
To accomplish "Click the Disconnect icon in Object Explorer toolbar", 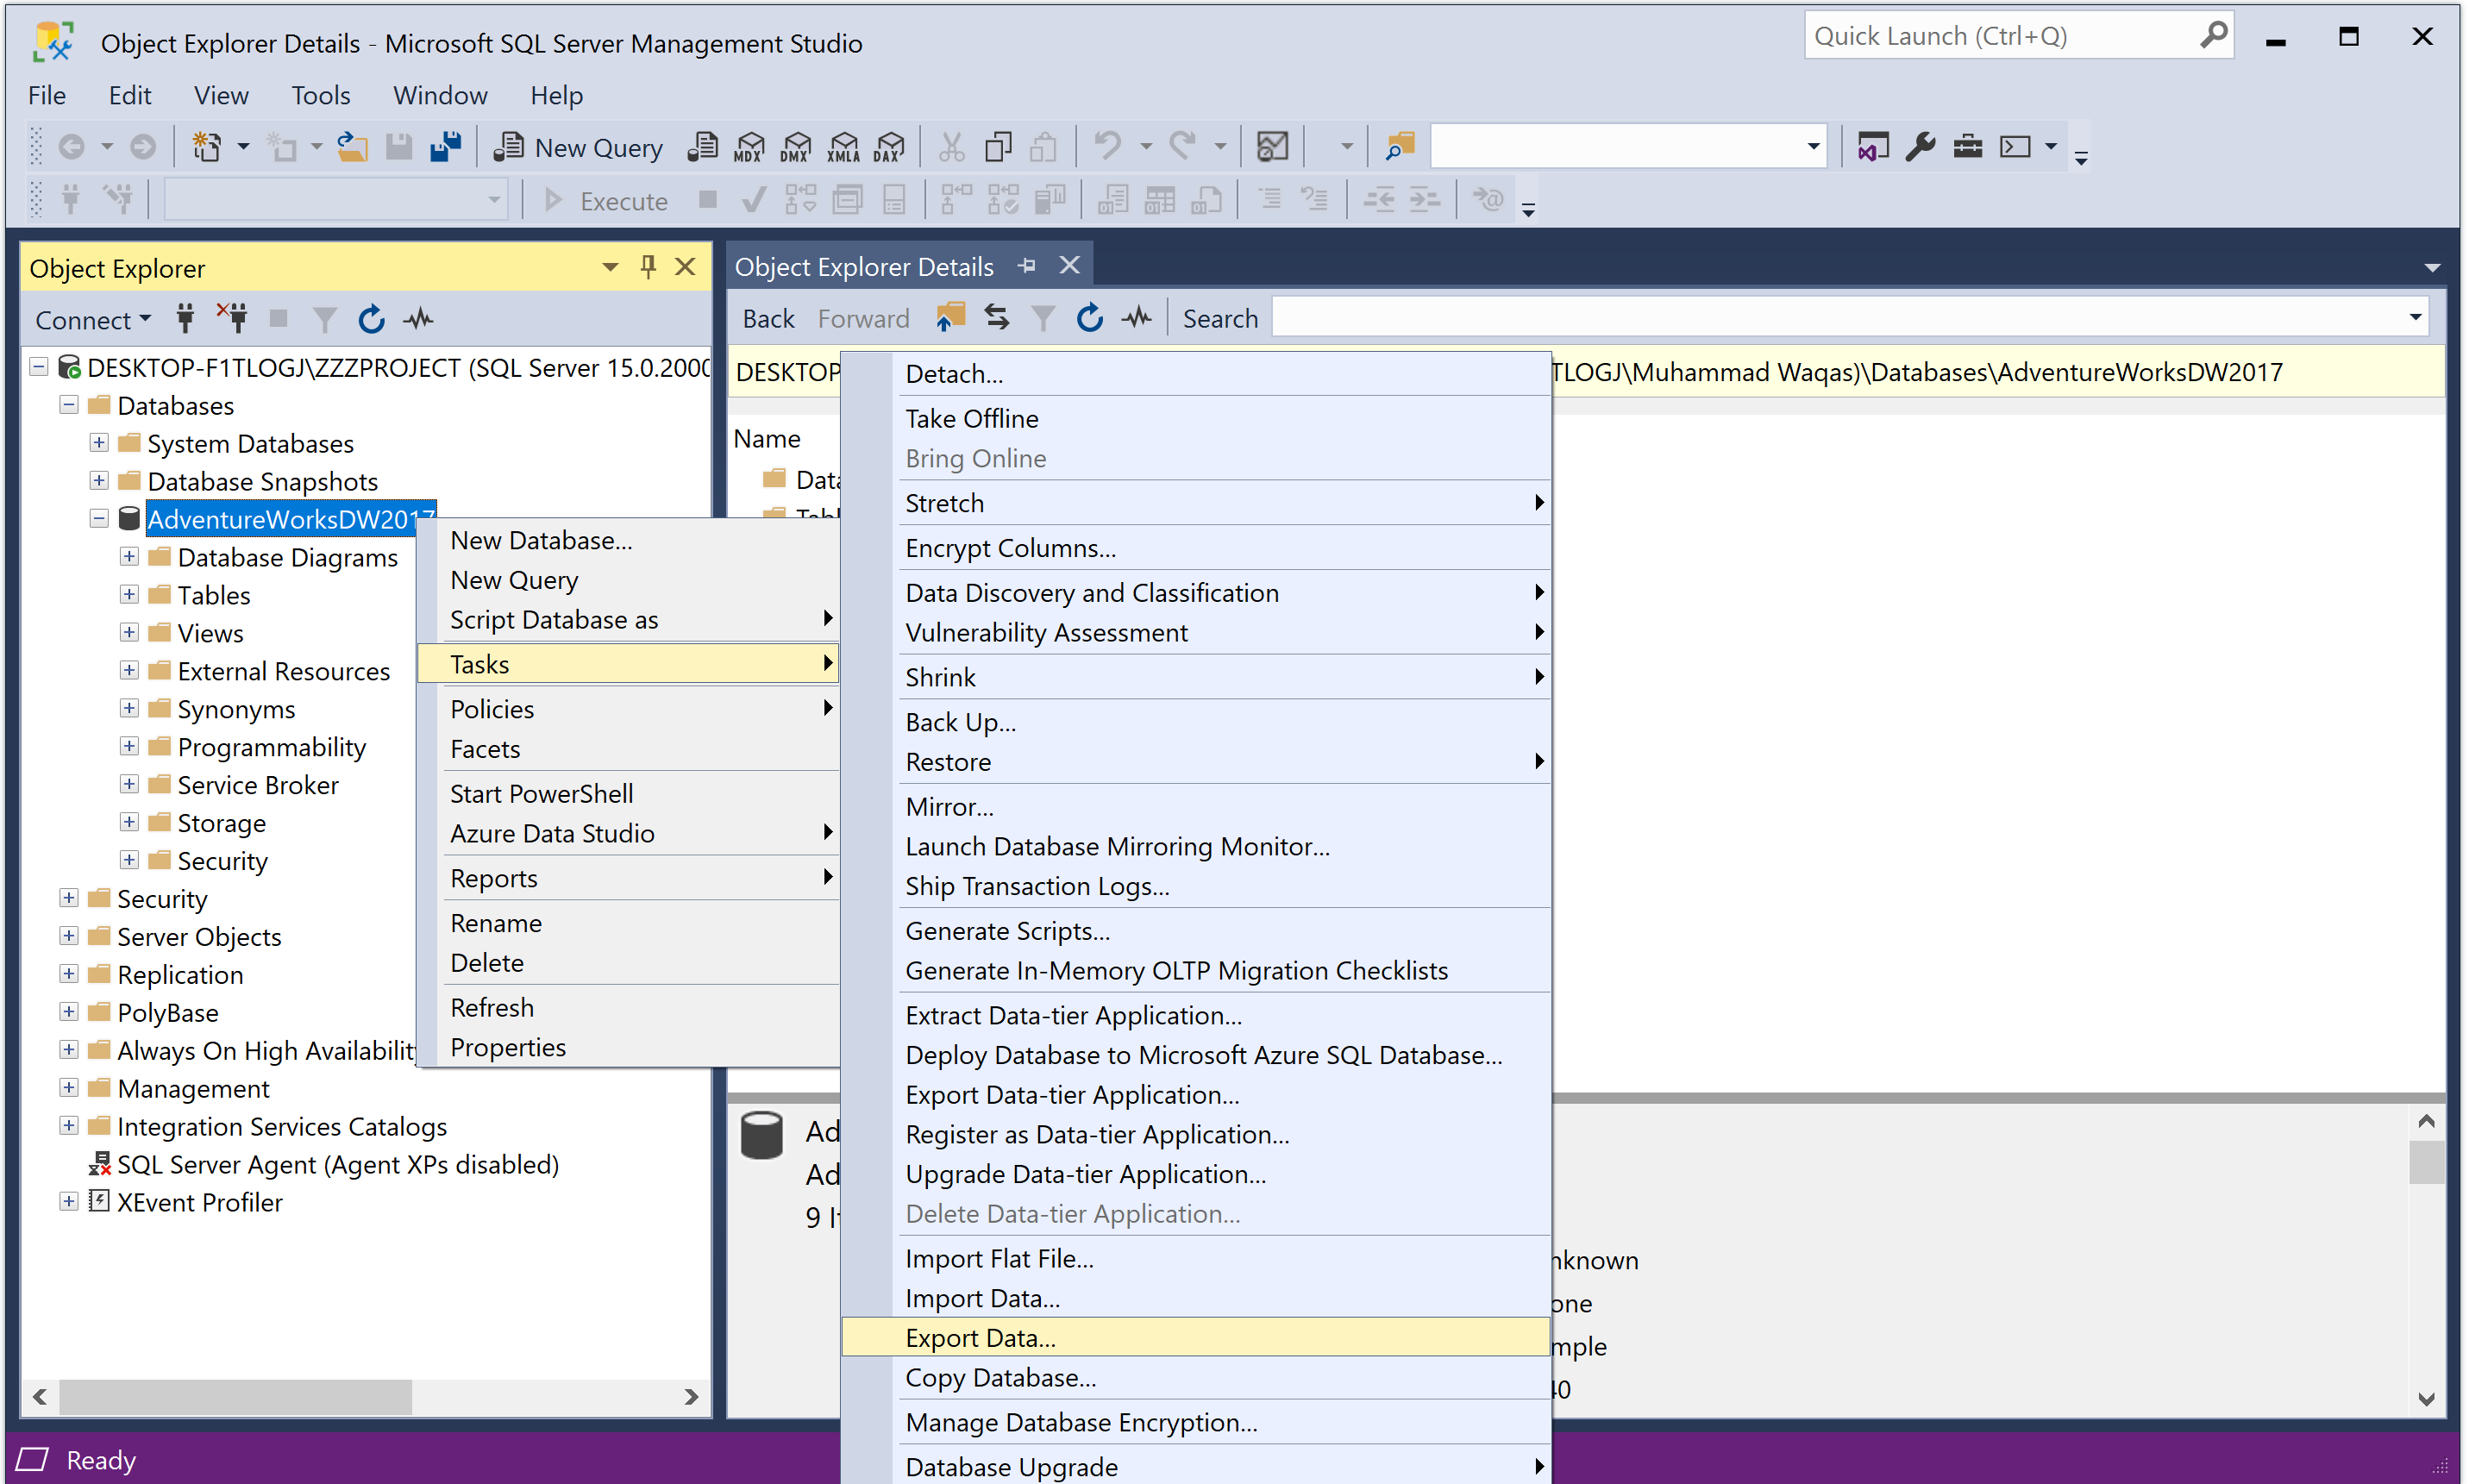I will point(232,320).
